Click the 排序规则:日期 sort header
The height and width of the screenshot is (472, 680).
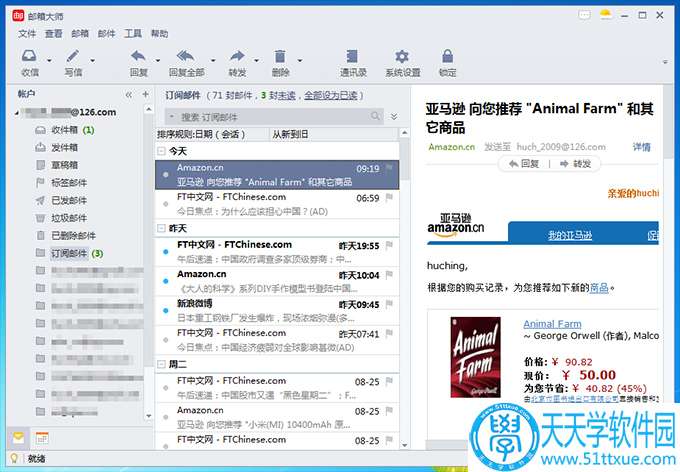click(212, 134)
